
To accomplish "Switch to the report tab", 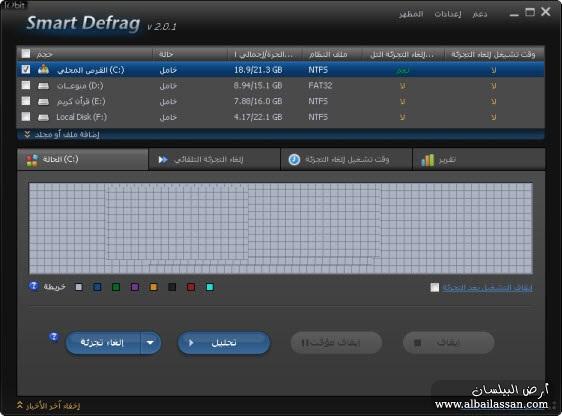I will 479,159.
